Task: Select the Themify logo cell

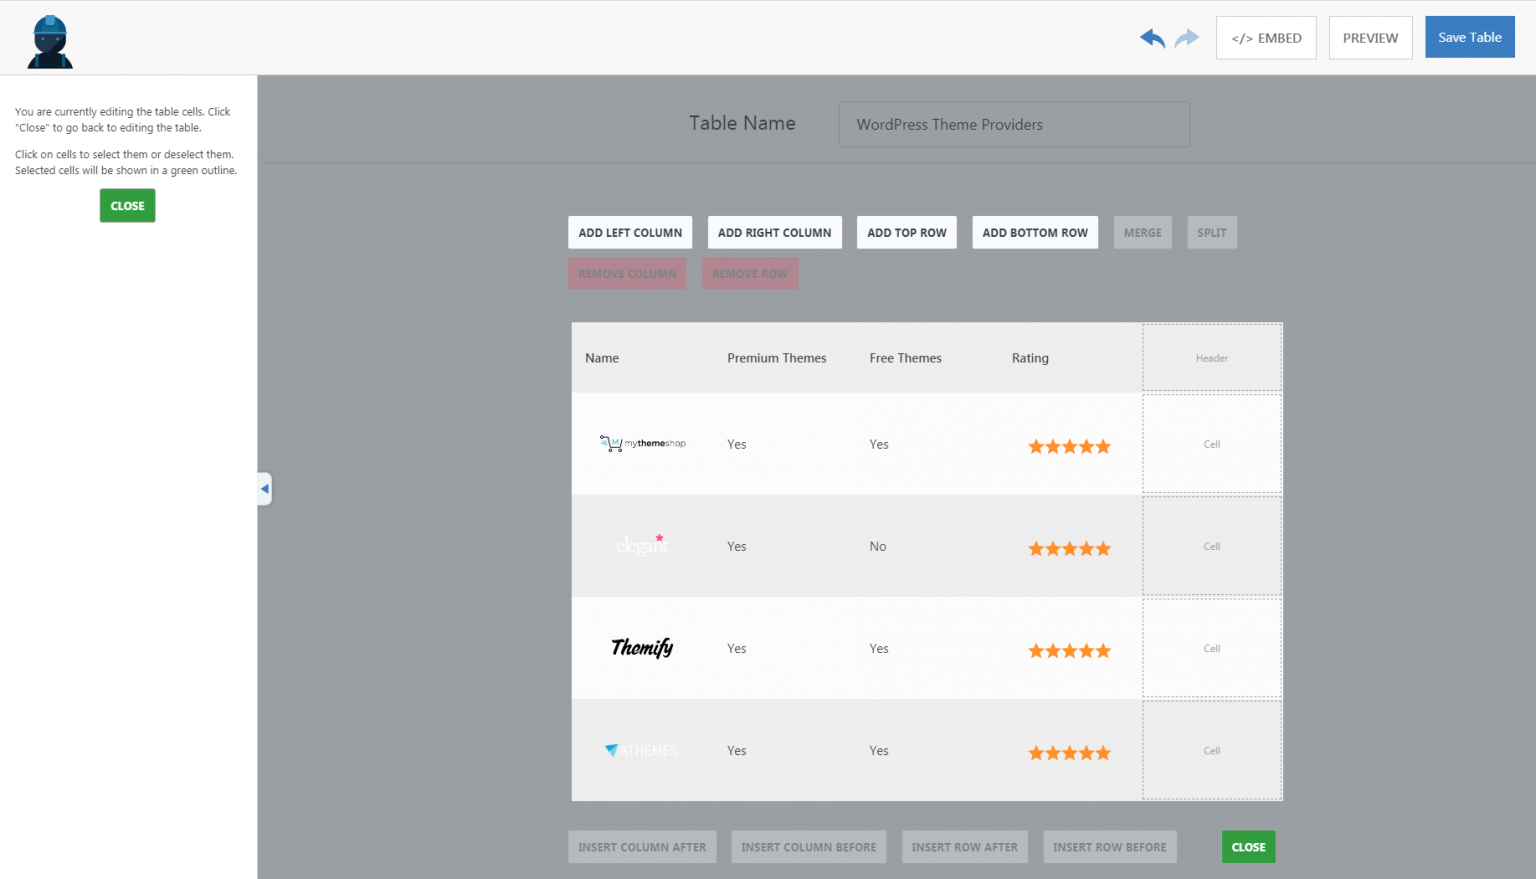Action: pos(643,648)
